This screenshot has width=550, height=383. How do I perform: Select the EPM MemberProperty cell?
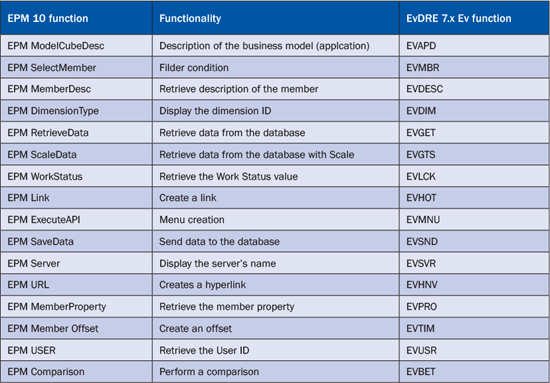click(76, 307)
